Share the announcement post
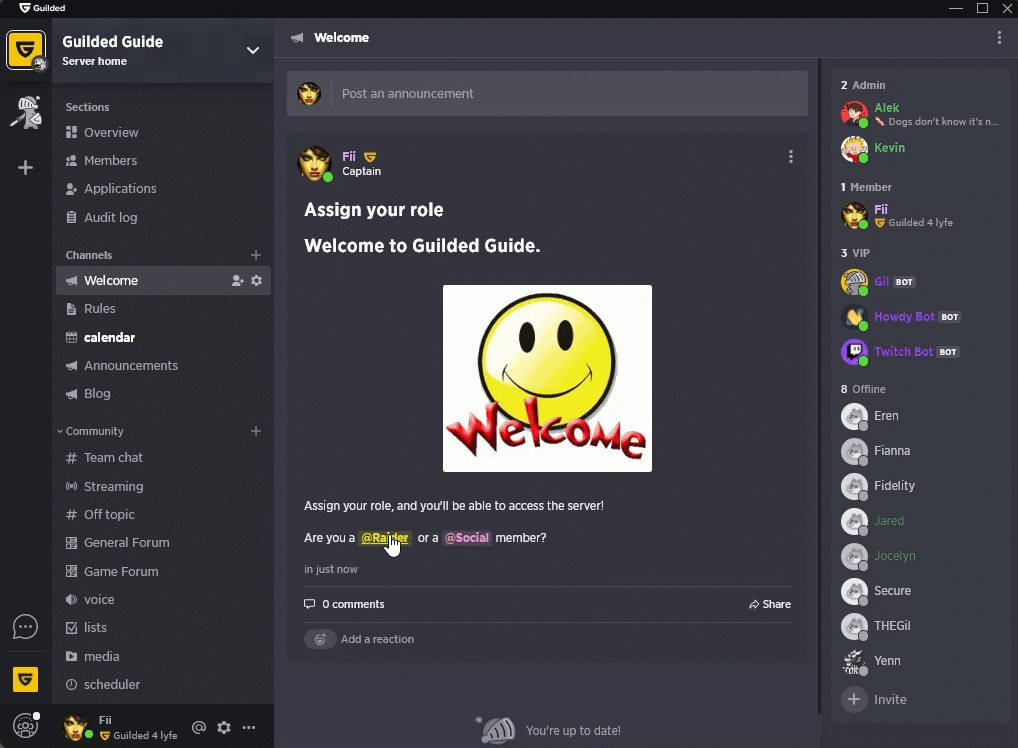This screenshot has width=1018, height=748. pos(769,605)
